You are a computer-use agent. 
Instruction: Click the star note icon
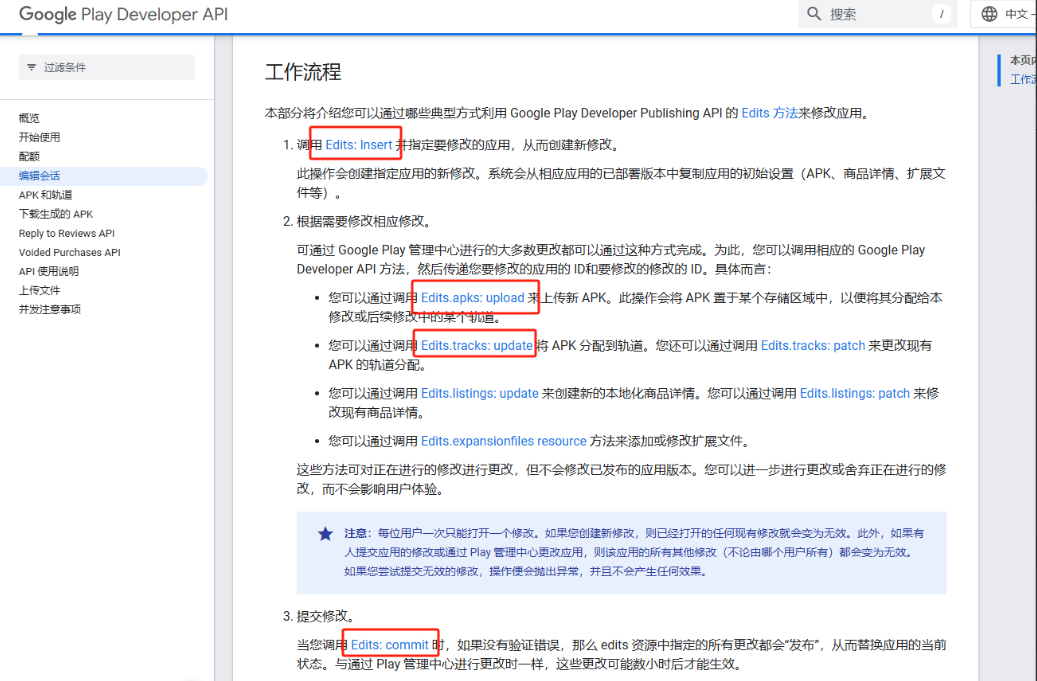coord(325,534)
